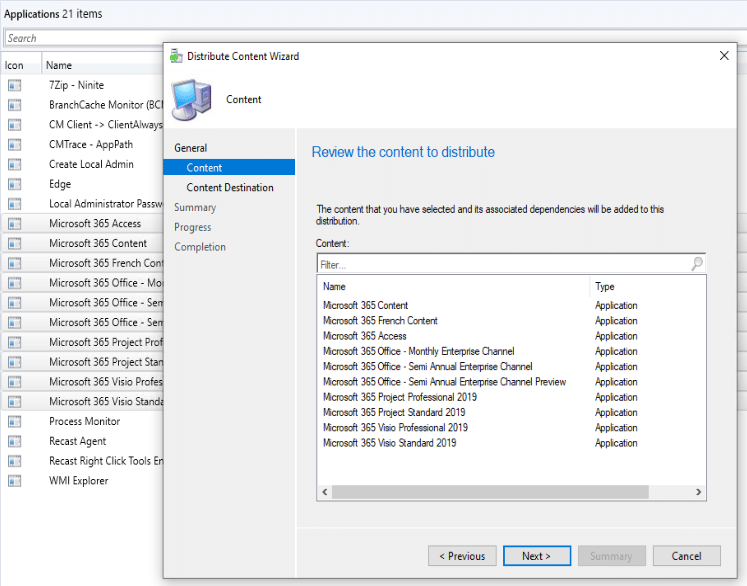
Task: Click inside the content Filter field
Action: pyautogui.click(x=500, y=265)
